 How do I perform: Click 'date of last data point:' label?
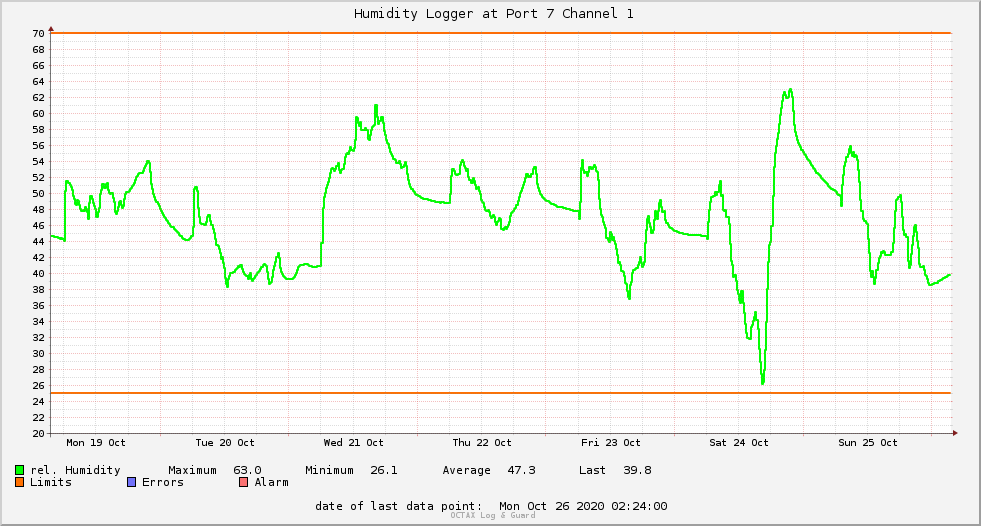[x=399, y=506]
